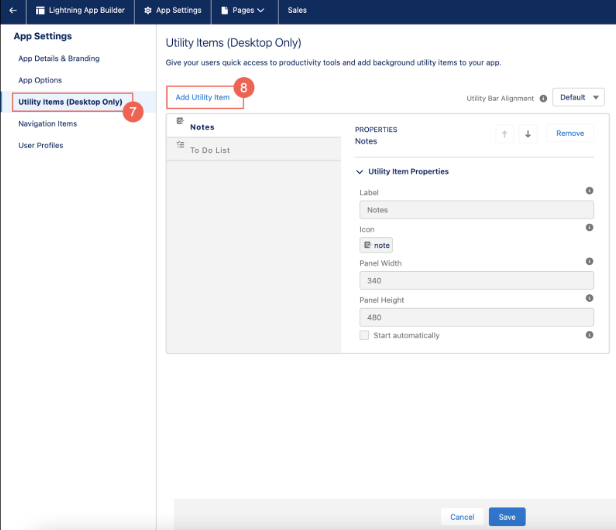Open Lightning App Builder tab
Image resolution: width=616 pixels, height=530 pixels.
pyautogui.click(x=80, y=11)
